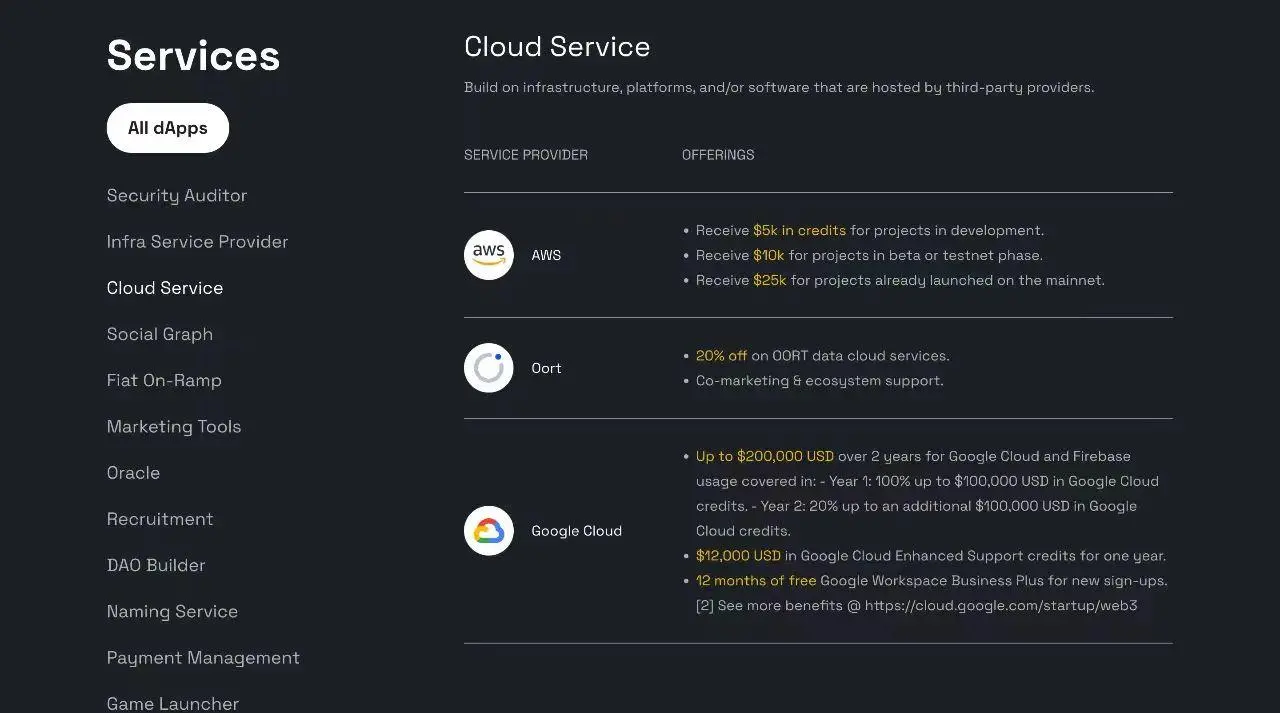The width and height of the screenshot is (1280, 713).
Task: Click the Oort provider name
Action: click(546, 368)
